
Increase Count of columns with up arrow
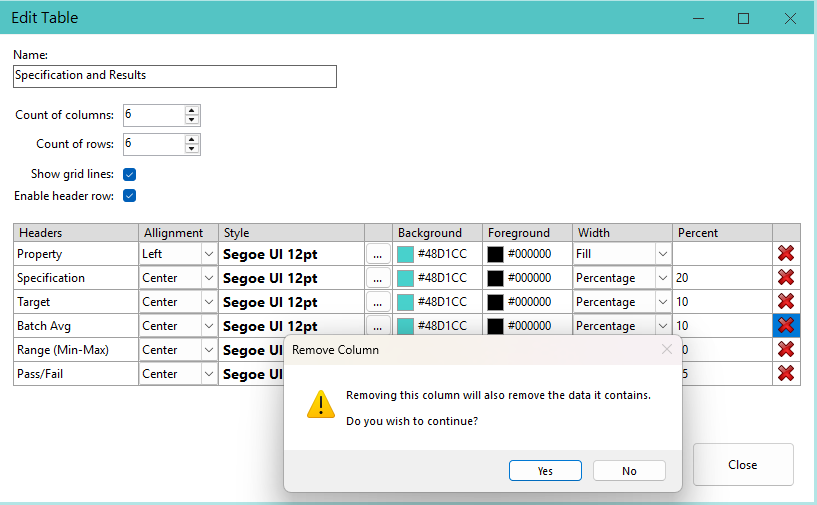click(192, 110)
